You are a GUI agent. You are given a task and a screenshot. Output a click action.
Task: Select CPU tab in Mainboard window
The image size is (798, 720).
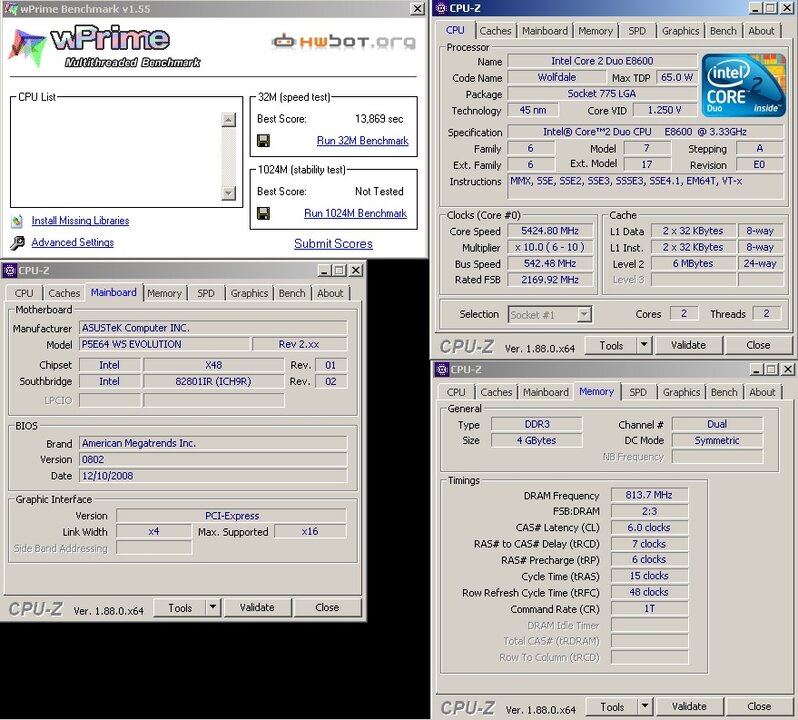(24, 293)
